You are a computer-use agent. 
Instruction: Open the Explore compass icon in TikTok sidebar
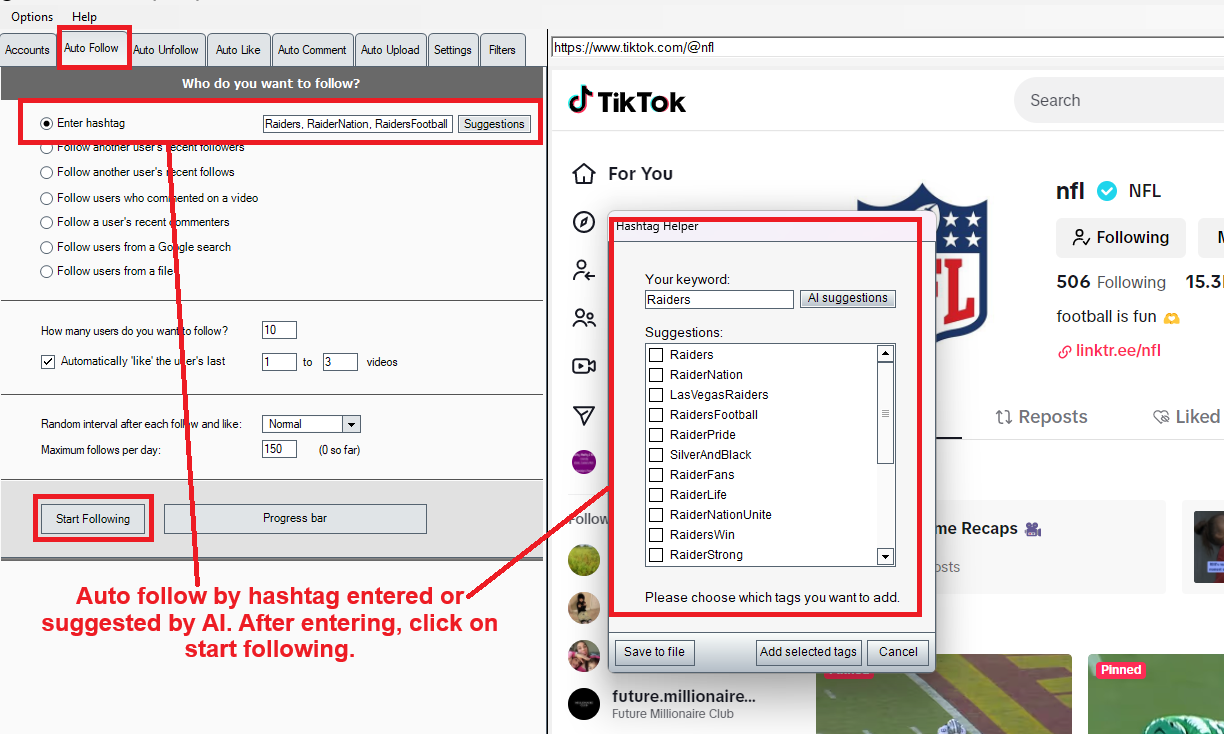coord(584,222)
